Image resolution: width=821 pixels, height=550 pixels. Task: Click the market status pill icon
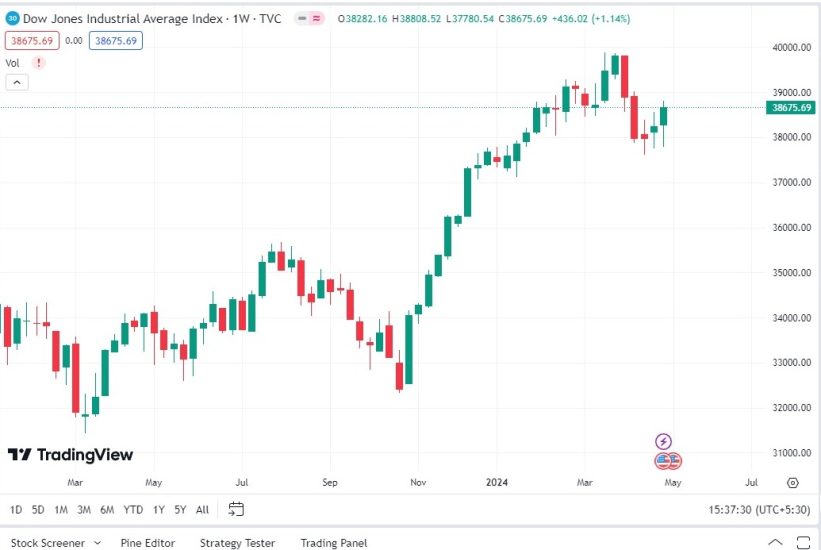(308, 18)
